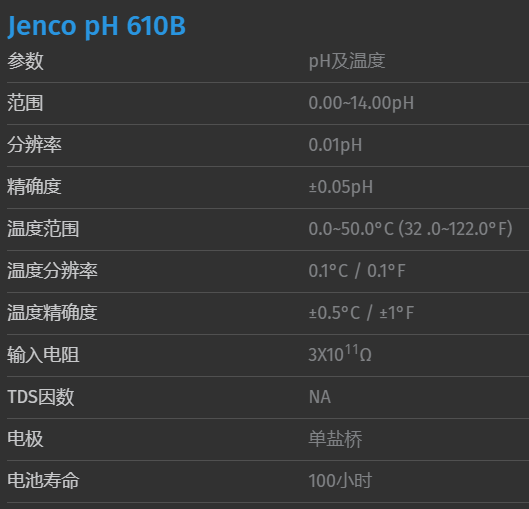Screen dimensions: 529x509
Task: Select the 温度分辨率 label
Action: (52, 271)
